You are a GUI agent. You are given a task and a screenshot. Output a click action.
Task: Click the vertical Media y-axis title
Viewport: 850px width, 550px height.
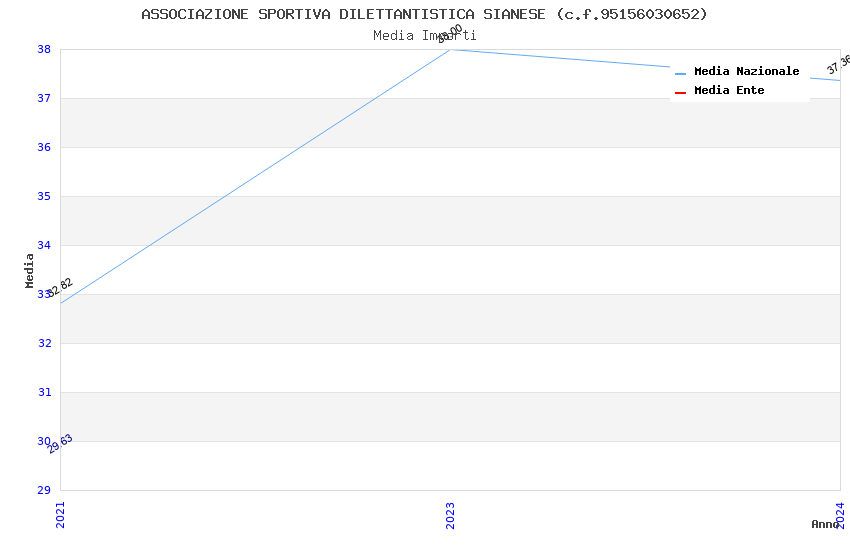tap(29, 270)
